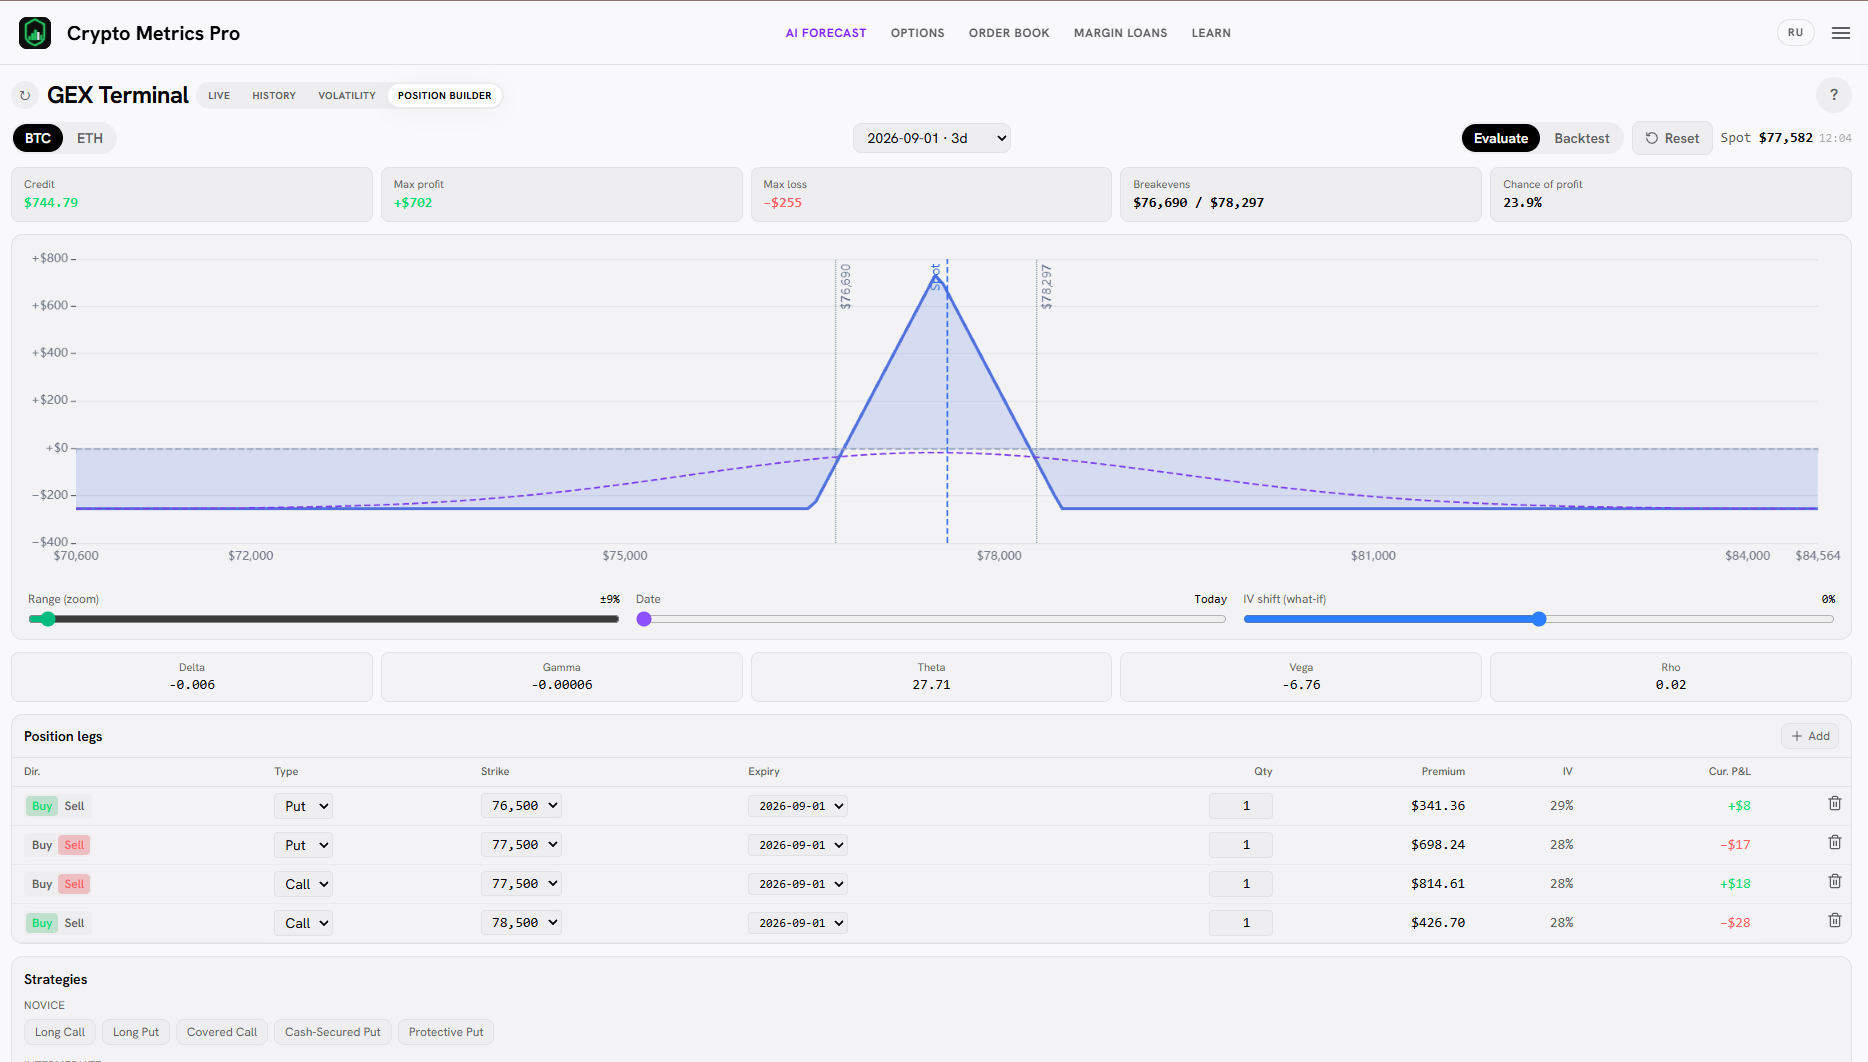Open the Type dropdown of the 78,500 leg
The width and height of the screenshot is (1868, 1062).
pos(303,923)
